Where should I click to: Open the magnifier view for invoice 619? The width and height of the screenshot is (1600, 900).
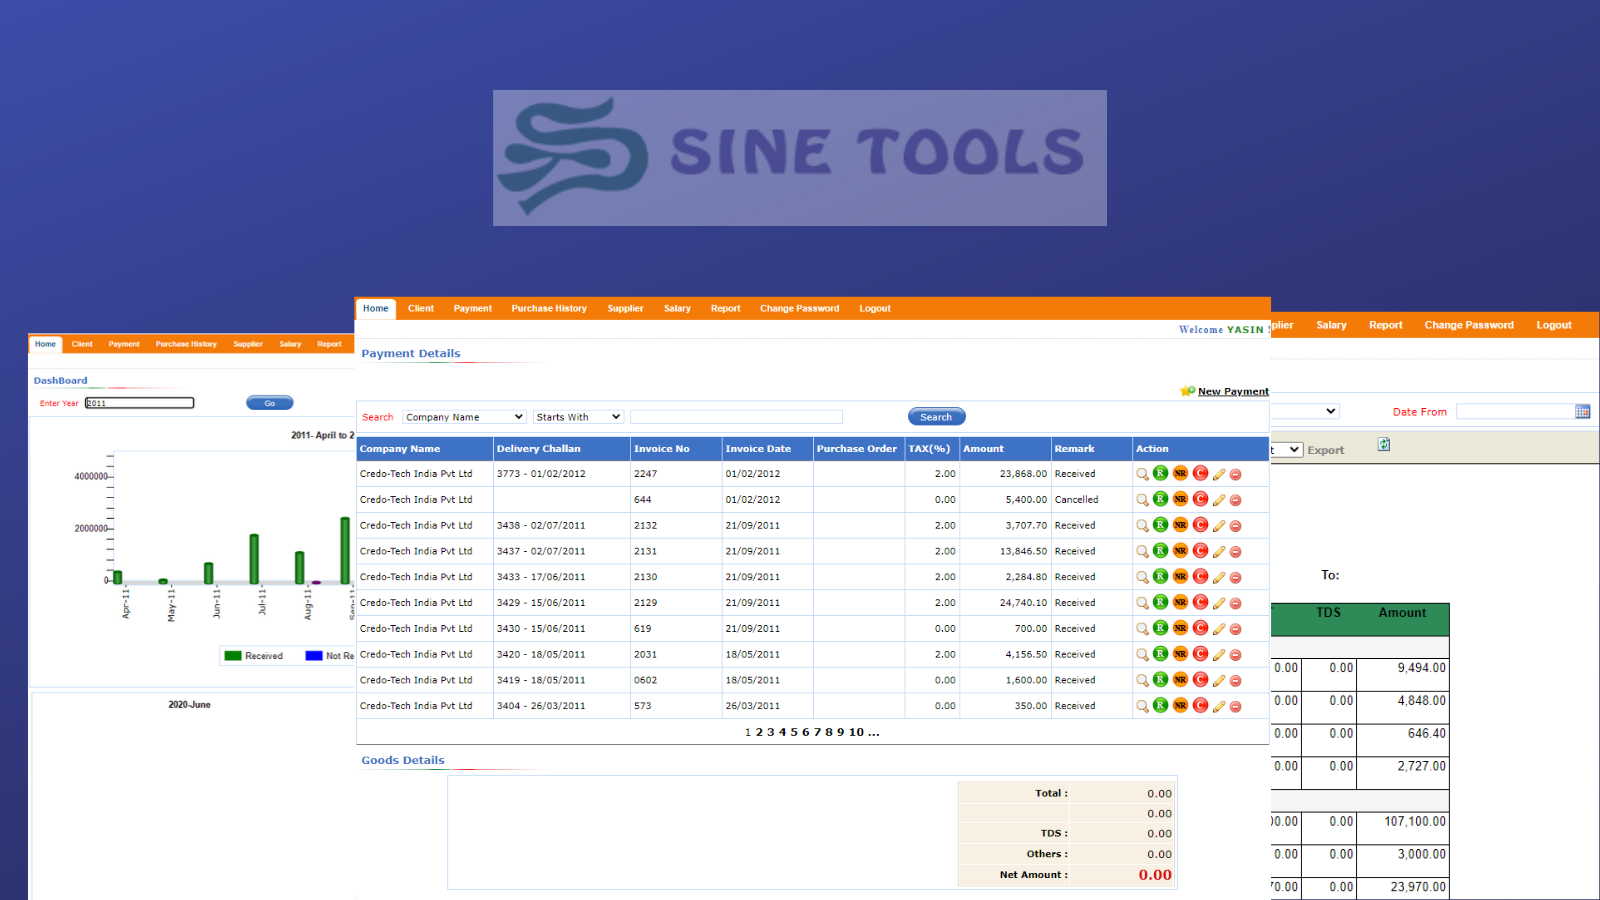[x=1142, y=629]
